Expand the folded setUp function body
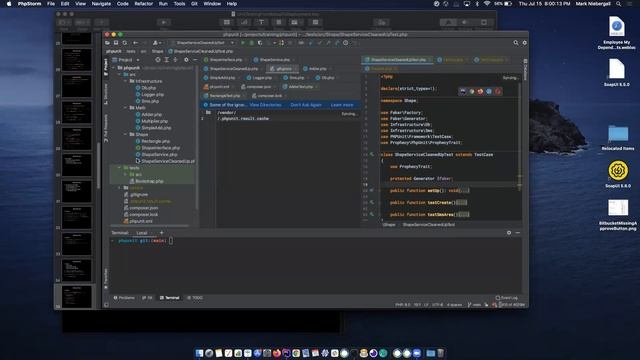640x360 pixels. tap(464, 191)
